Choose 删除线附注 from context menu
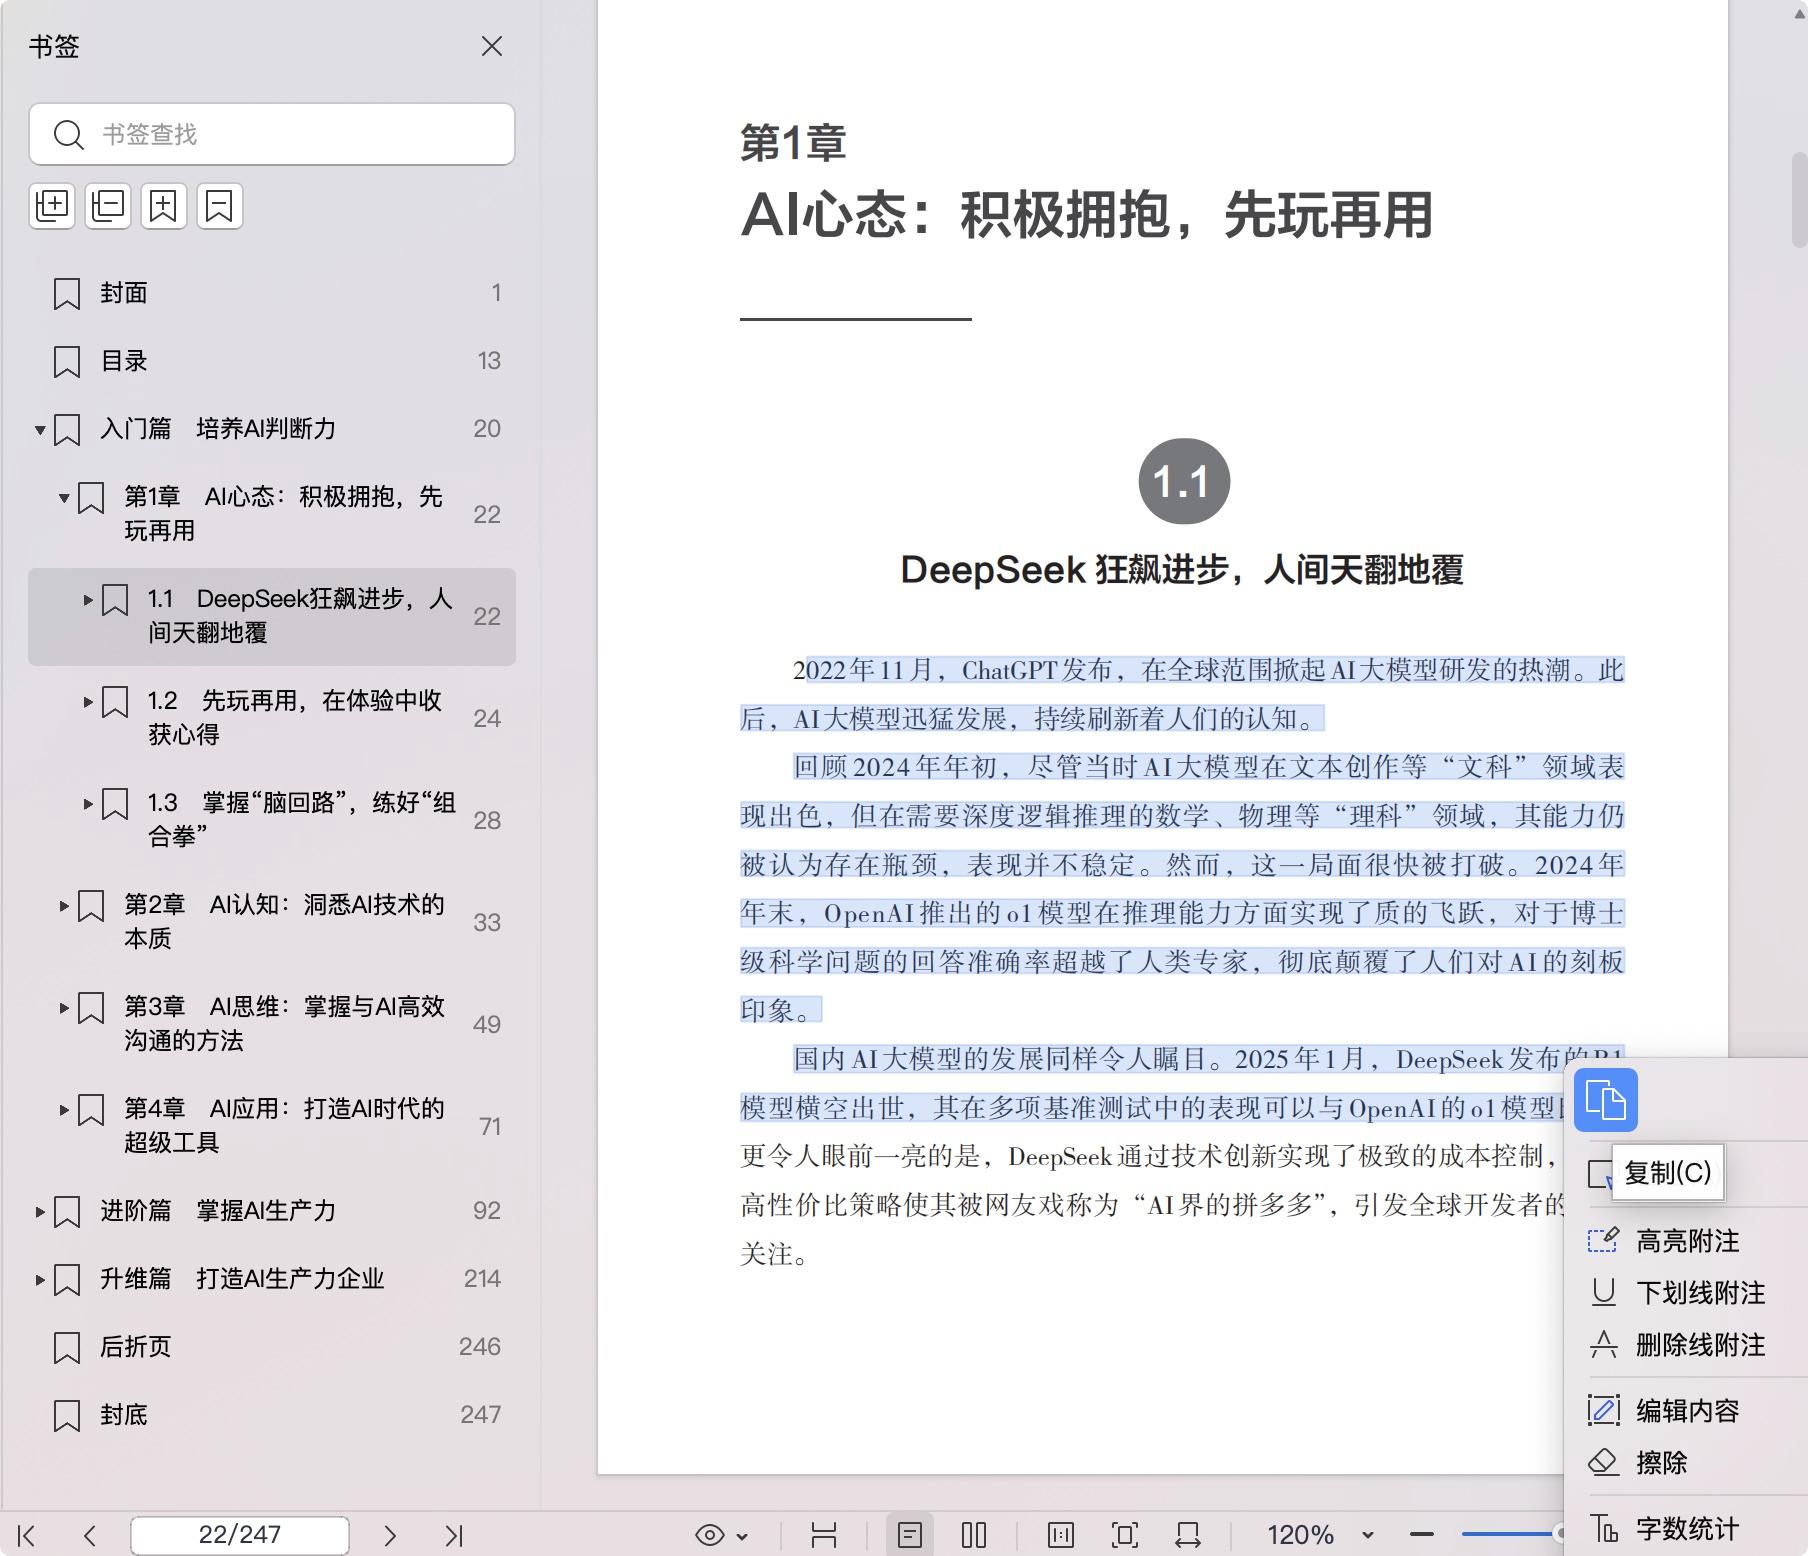1808x1556 pixels. (x=1686, y=1345)
